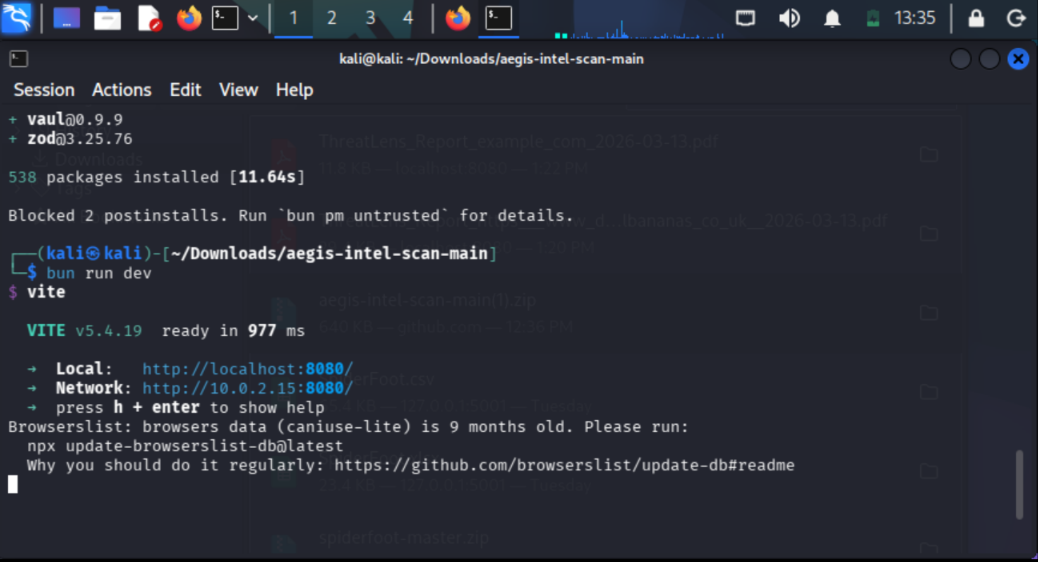Open terminal emulator launcher in panel

[x=225, y=18]
